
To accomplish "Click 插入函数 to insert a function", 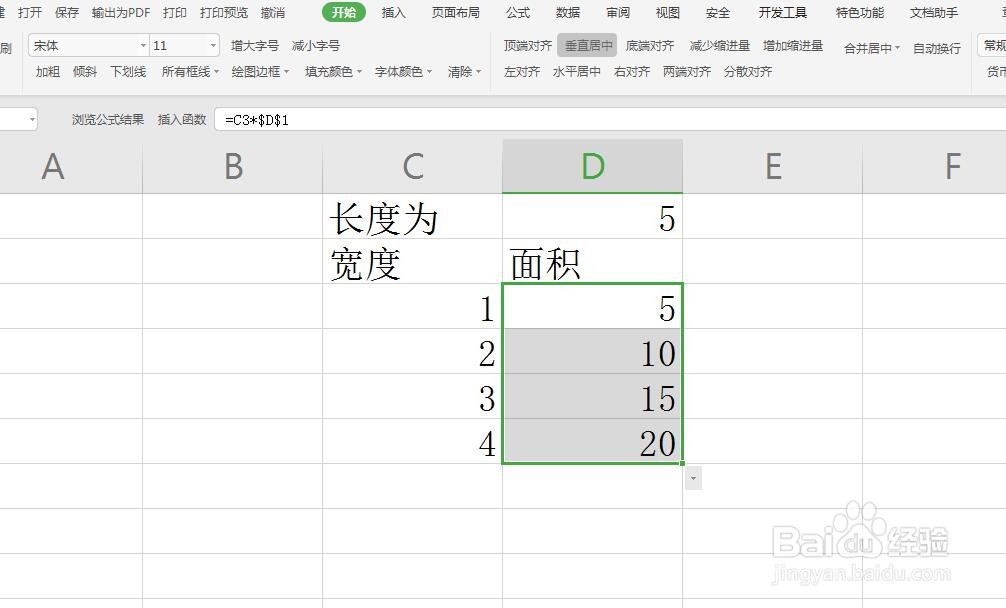I will click(182, 118).
